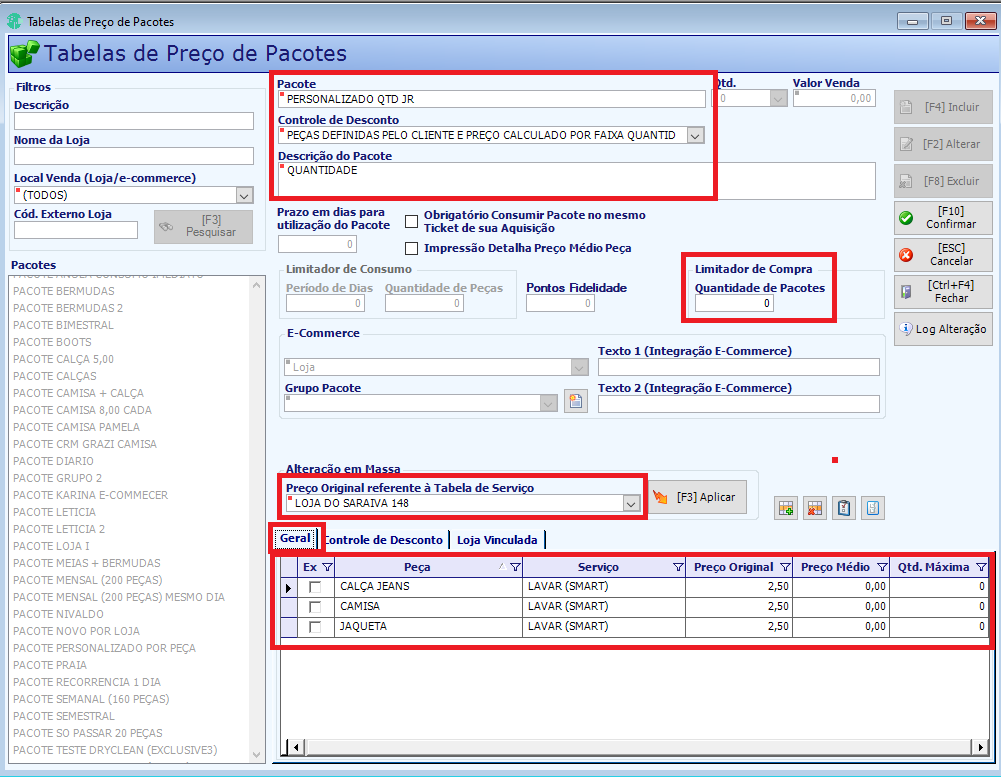This screenshot has height=777, width=1001.
Task: Click the Pacotes list vertical scrollbar down arrow
Action: click(257, 755)
